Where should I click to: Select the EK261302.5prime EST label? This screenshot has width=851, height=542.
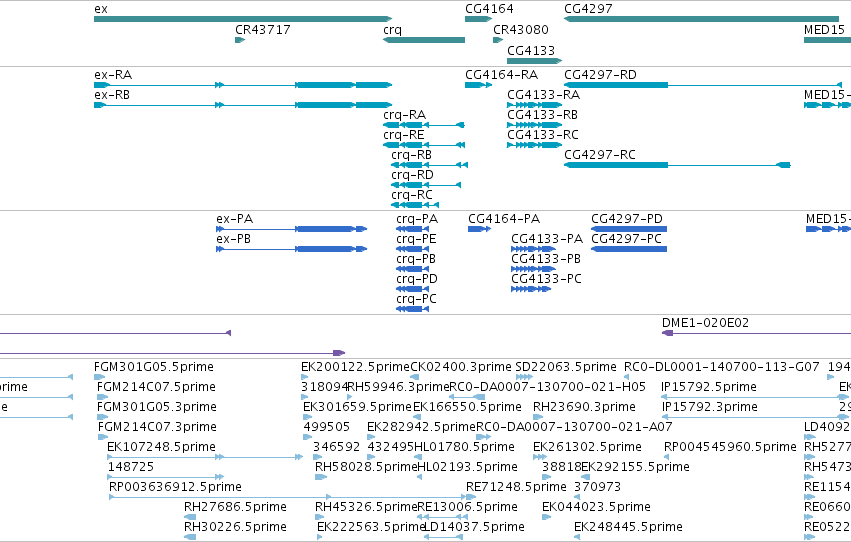(x=587, y=447)
